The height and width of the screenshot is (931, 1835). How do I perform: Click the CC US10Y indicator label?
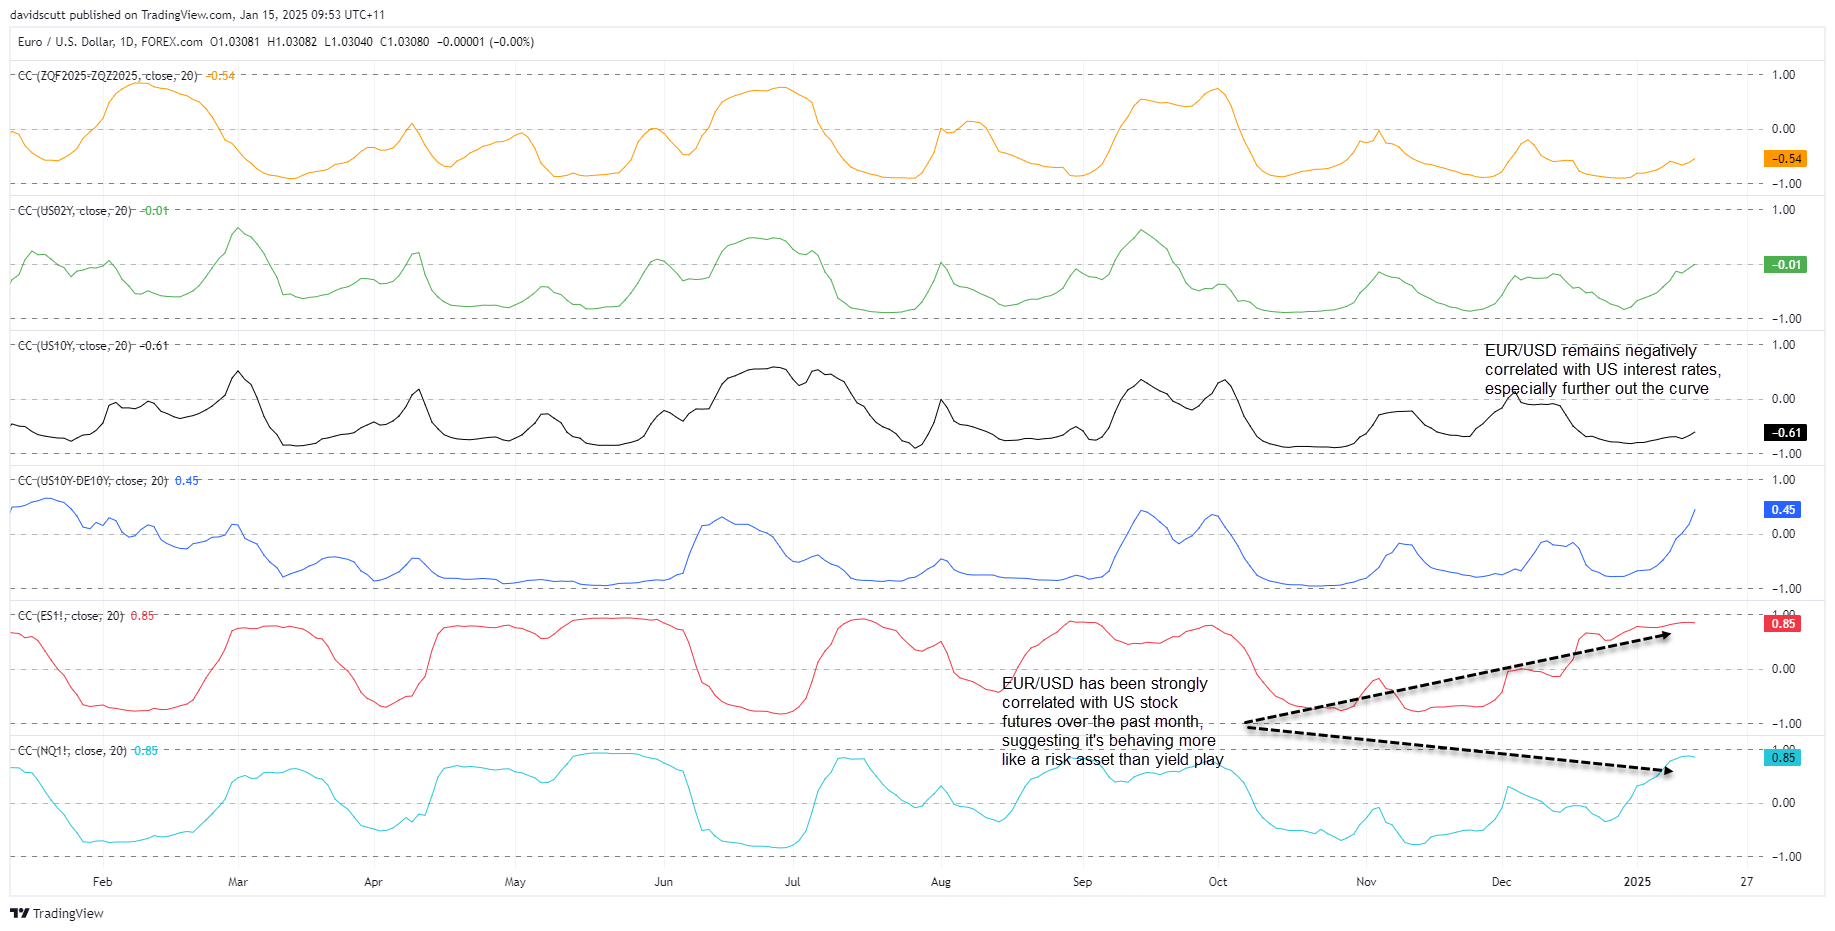coord(75,346)
